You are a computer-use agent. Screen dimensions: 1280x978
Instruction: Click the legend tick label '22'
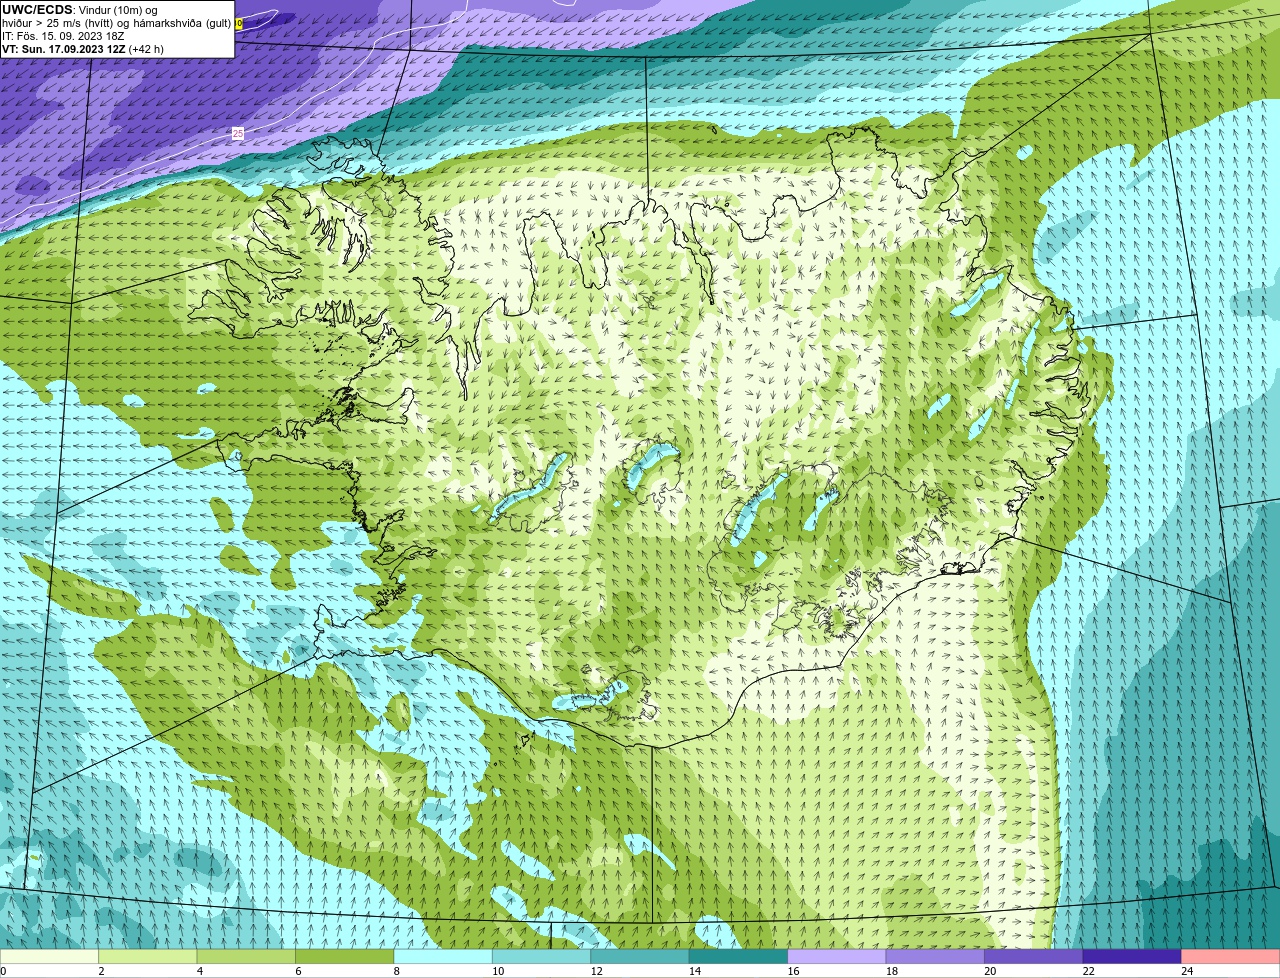click(1089, 971)
